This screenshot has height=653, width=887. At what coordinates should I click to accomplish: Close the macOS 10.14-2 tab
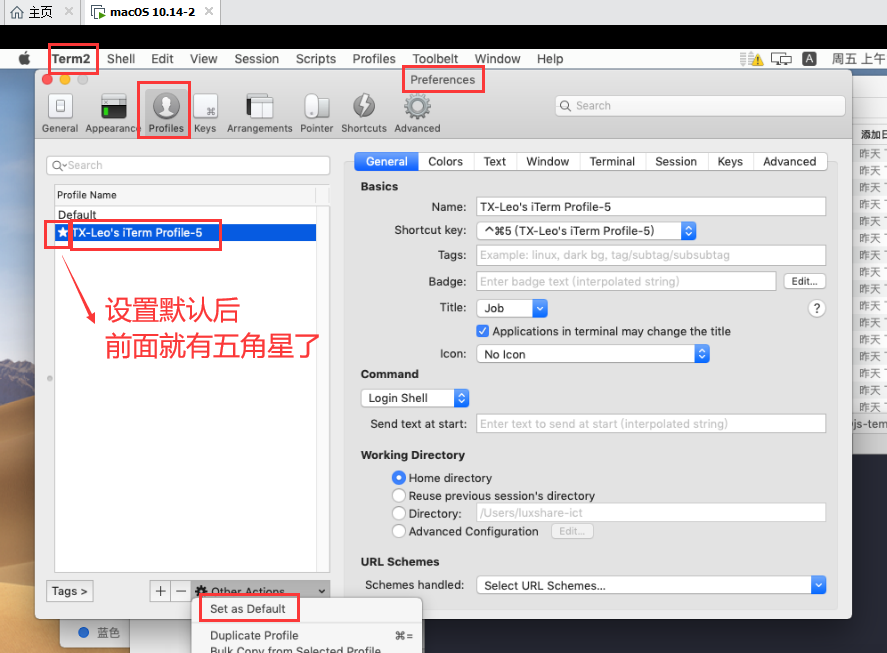[x=209, y=11]
